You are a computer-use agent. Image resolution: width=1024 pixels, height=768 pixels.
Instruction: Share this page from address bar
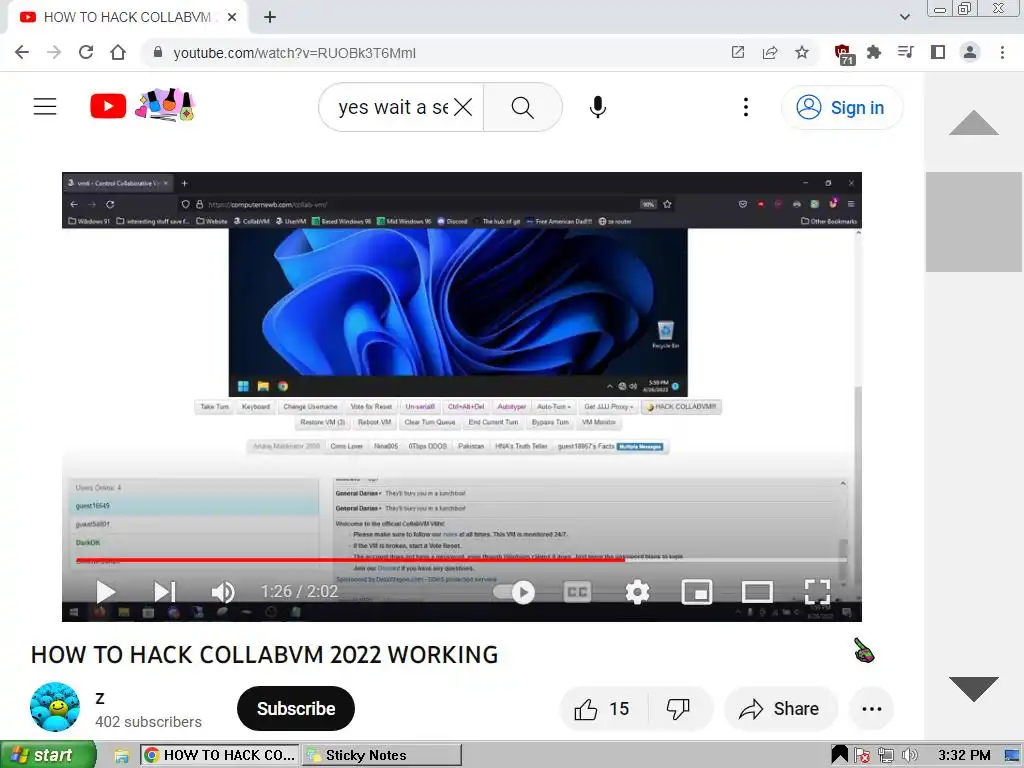(770, 52)
